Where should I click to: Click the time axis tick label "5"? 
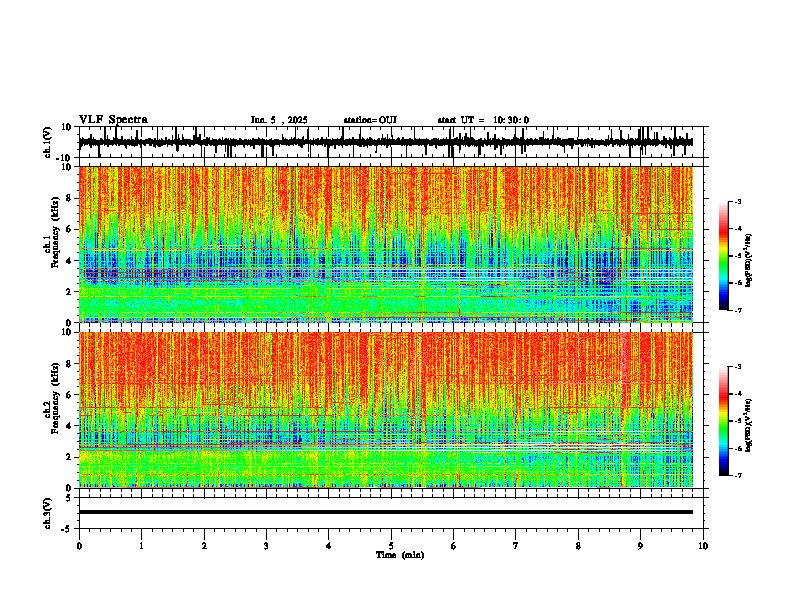[x=391, y=546]
